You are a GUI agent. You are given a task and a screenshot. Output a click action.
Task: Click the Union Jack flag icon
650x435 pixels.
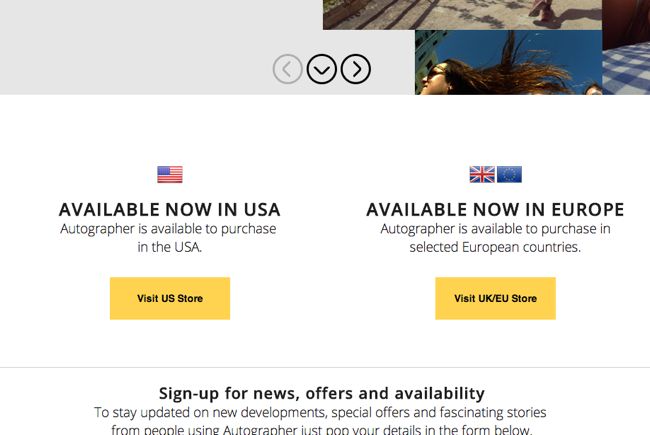click(x=482, y=174)
